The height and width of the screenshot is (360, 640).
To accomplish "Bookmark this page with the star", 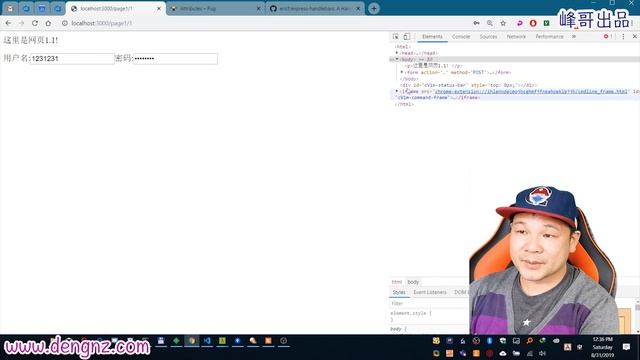I will pos(503,23).
